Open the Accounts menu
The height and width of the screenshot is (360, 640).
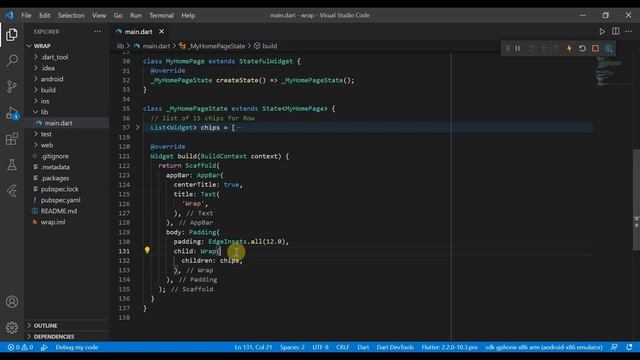click(x=12, y=302)
